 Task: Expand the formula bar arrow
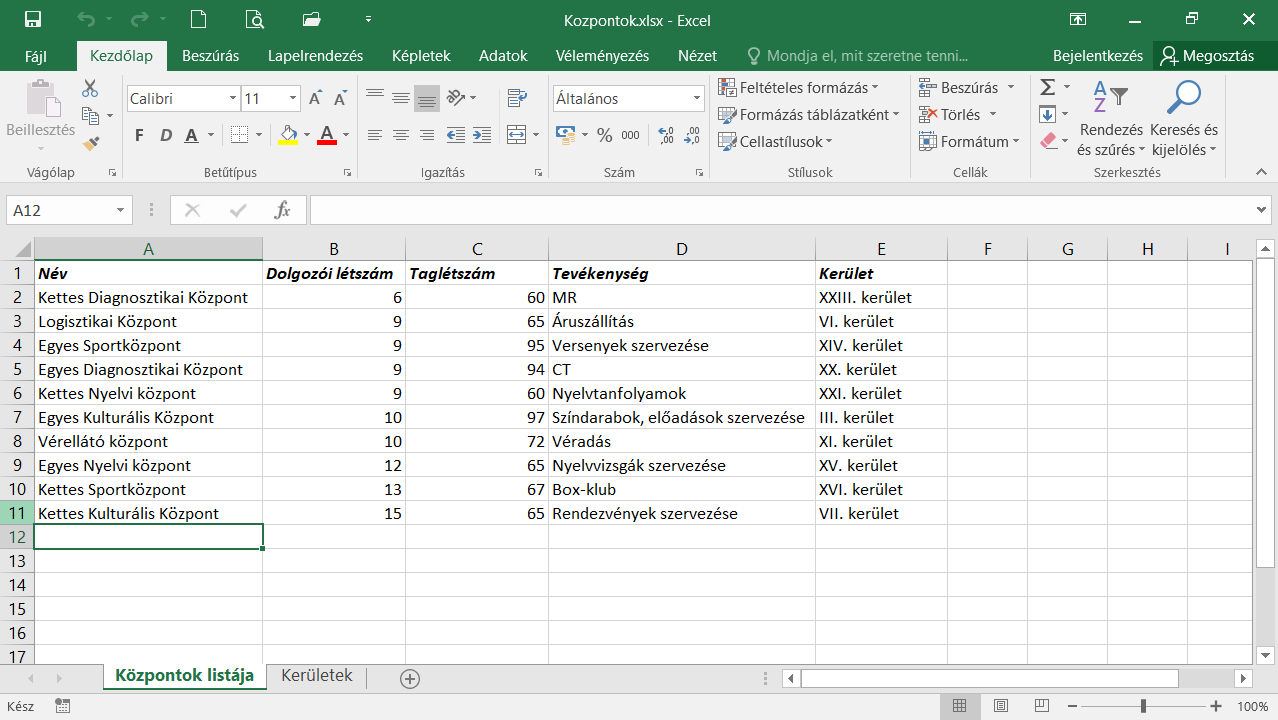1261,210
